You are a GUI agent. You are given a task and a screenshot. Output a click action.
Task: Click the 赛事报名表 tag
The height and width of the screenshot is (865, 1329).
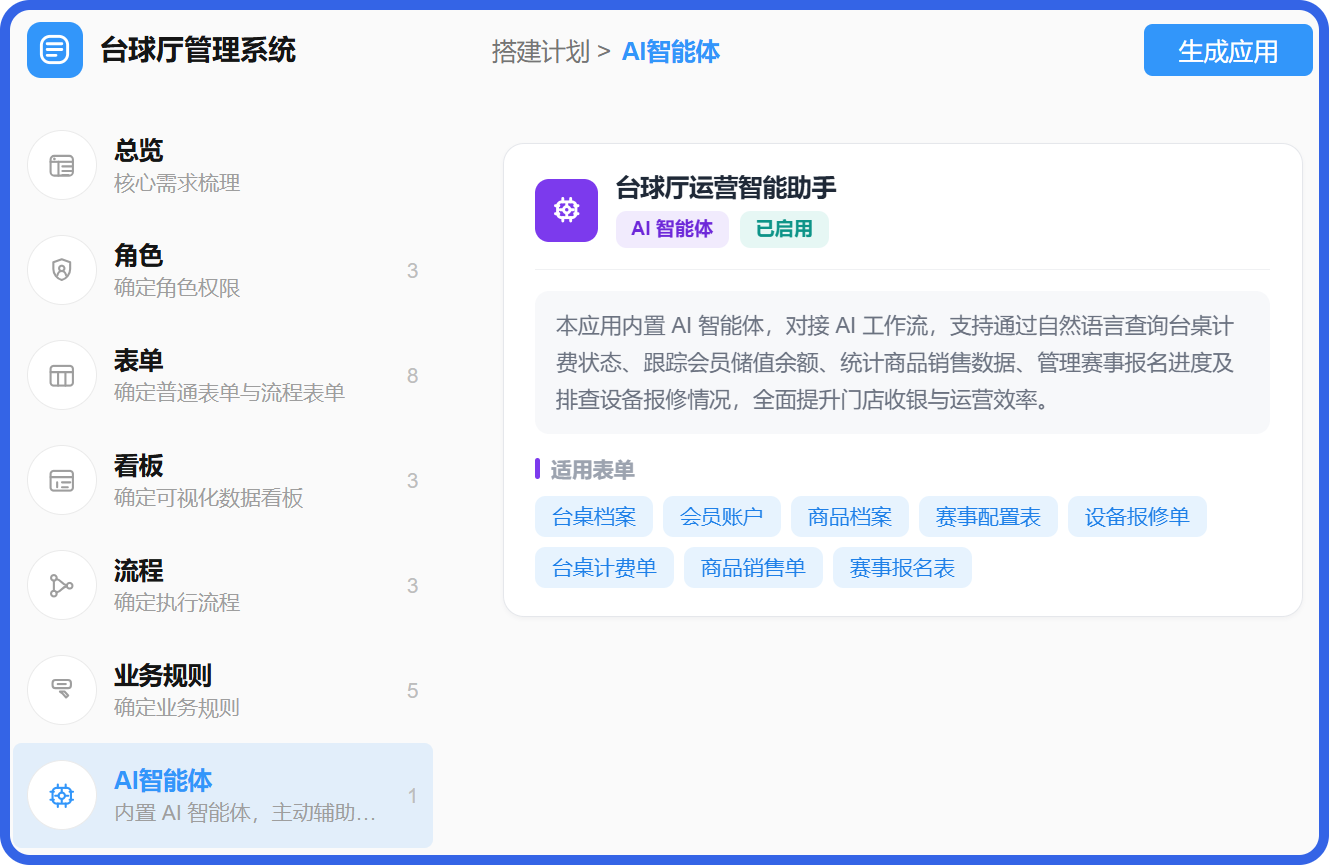click(902, 568)
